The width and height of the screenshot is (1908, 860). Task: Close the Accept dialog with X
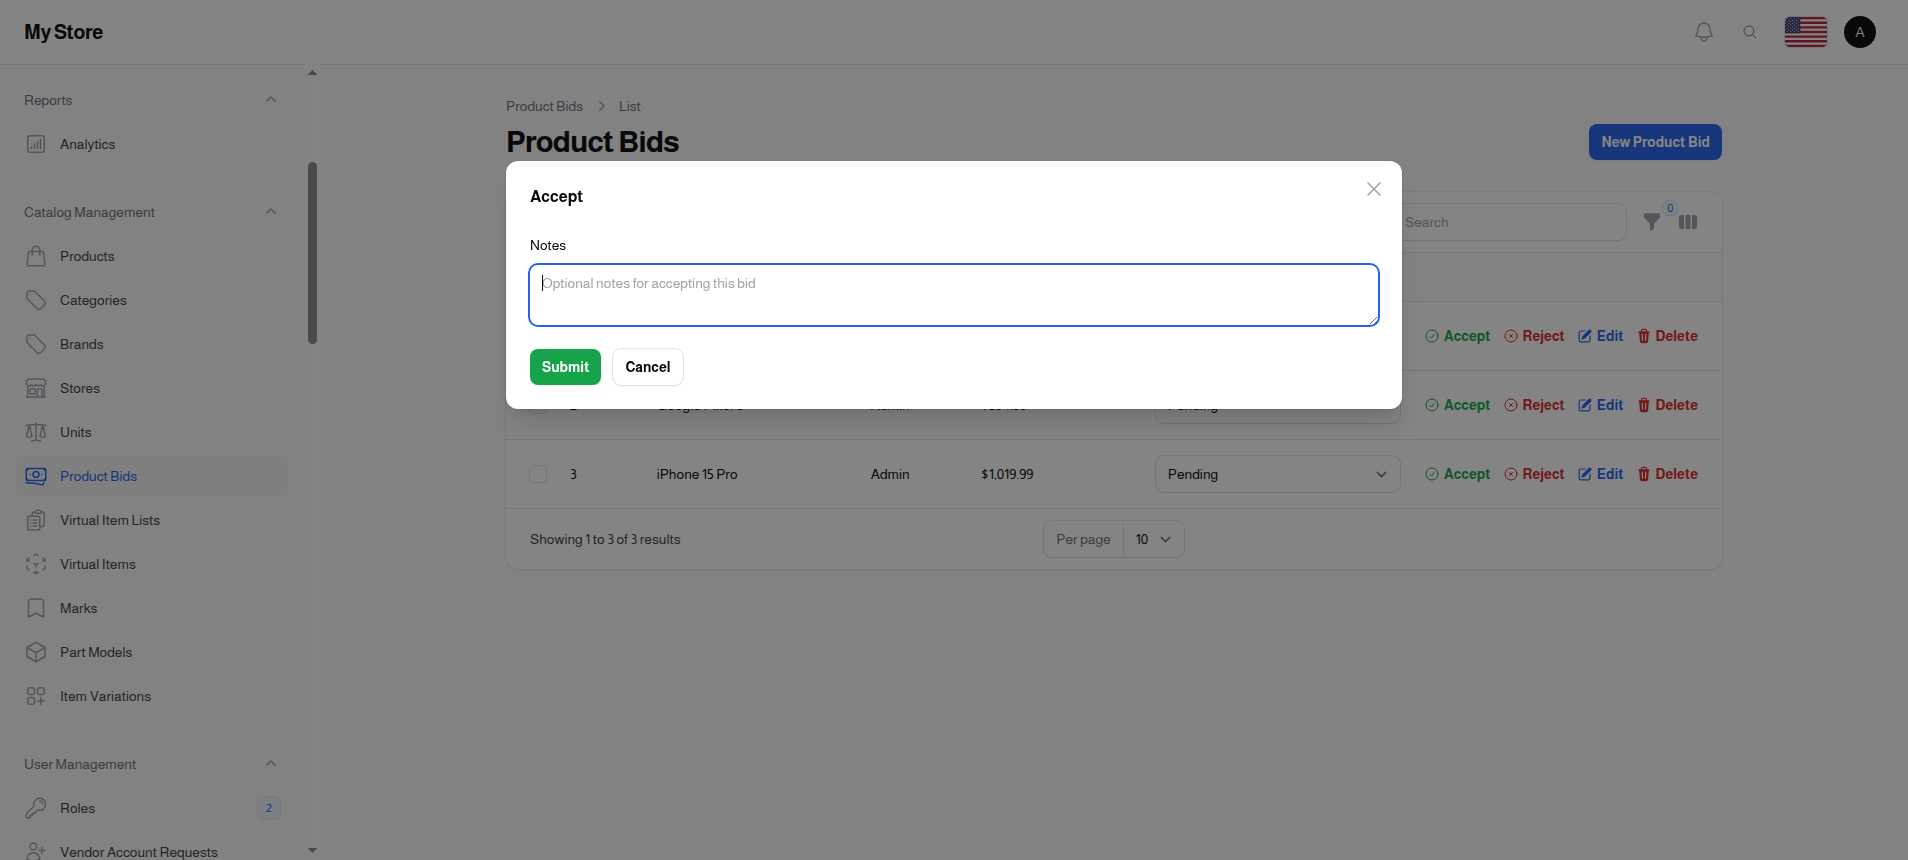[x=1373, y=189]
